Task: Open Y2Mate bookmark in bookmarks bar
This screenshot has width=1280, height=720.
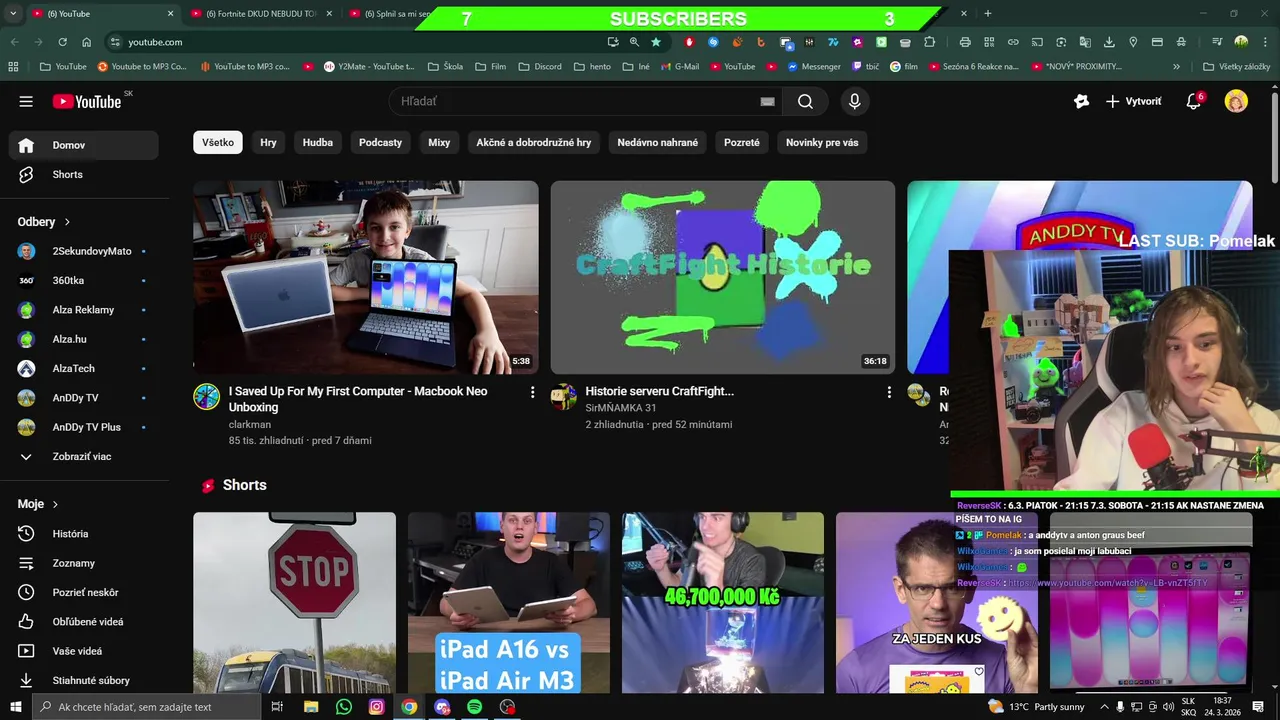Action: click(x=368, y=67)
